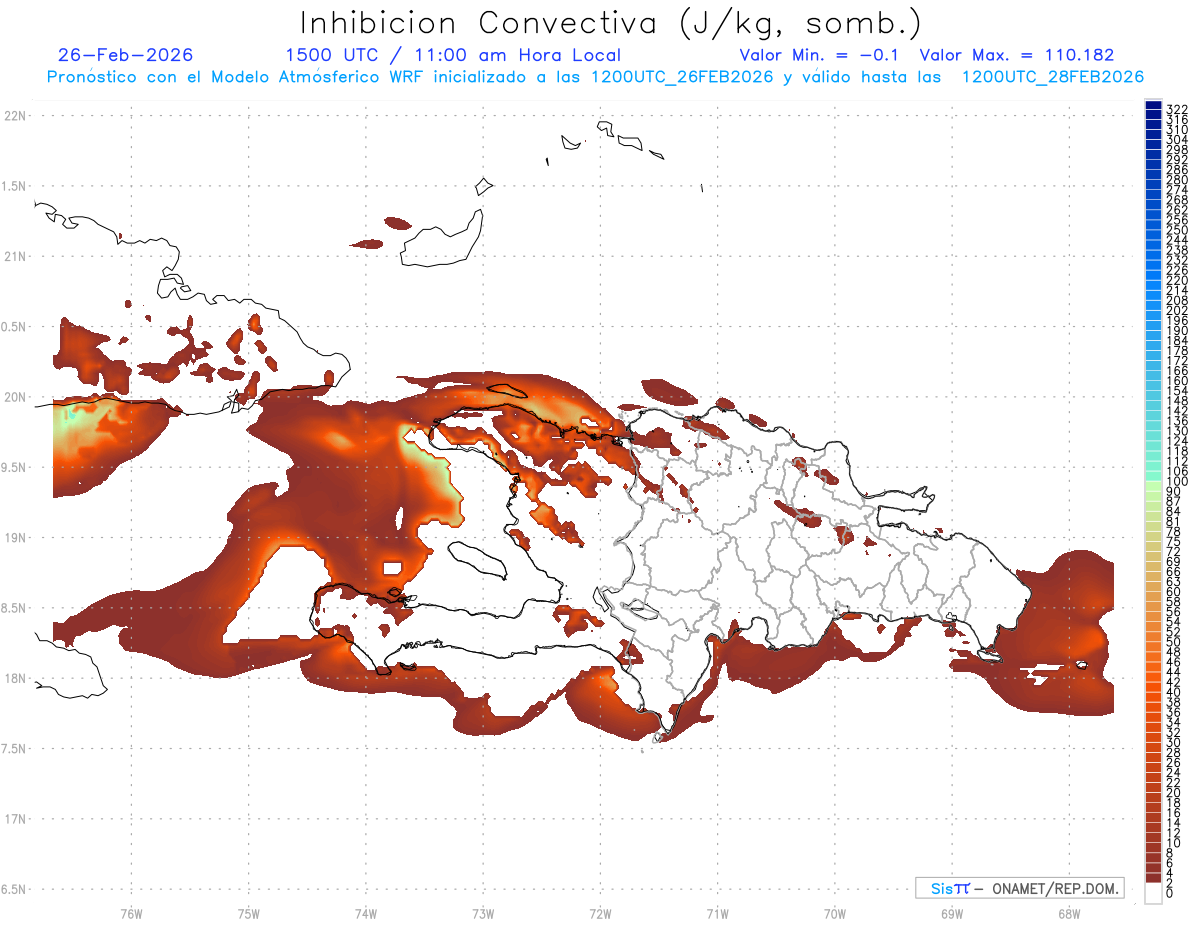Click the initialization time "1200UTC_26FEB2026"
This screenshot has width=1200, height=927.
coord(683,77)
